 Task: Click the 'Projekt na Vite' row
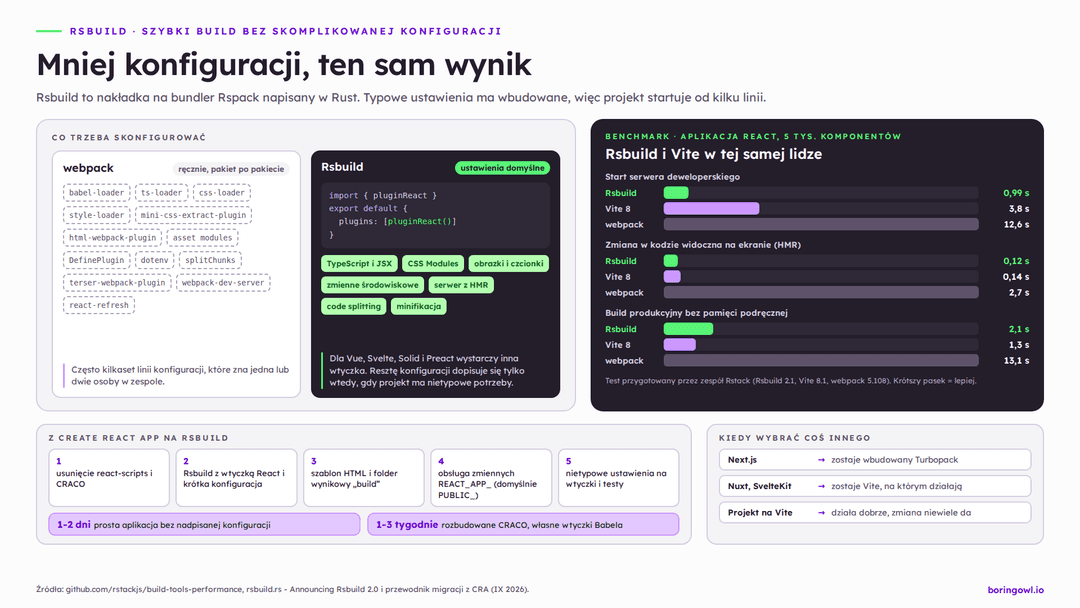point(875,512)
